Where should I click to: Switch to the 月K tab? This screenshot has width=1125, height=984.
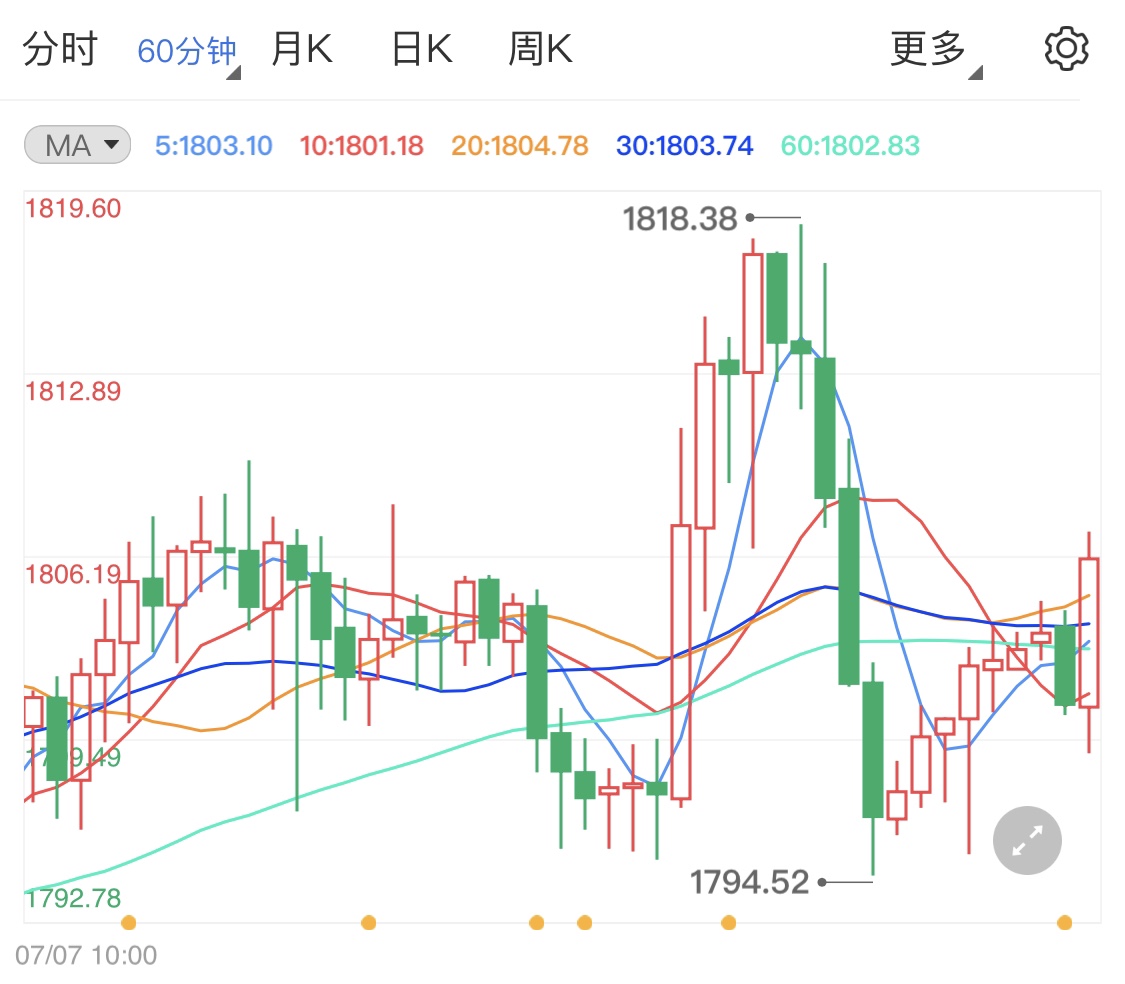click(x=302, y=50)
